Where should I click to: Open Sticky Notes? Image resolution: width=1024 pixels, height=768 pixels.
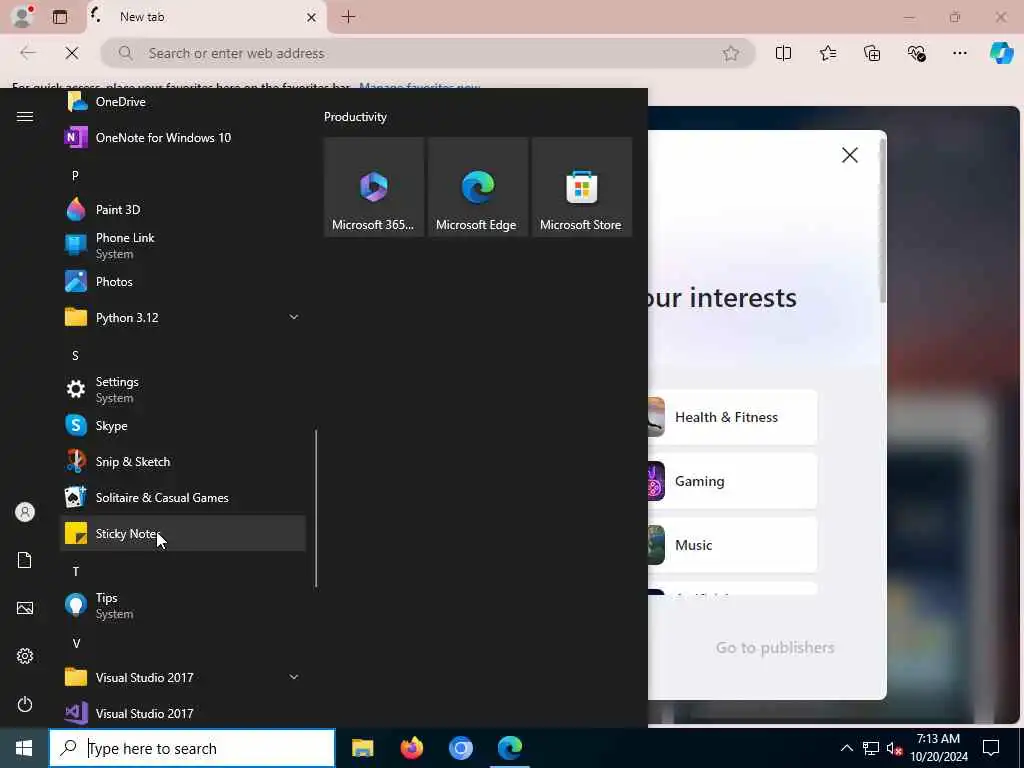point(183,534)
